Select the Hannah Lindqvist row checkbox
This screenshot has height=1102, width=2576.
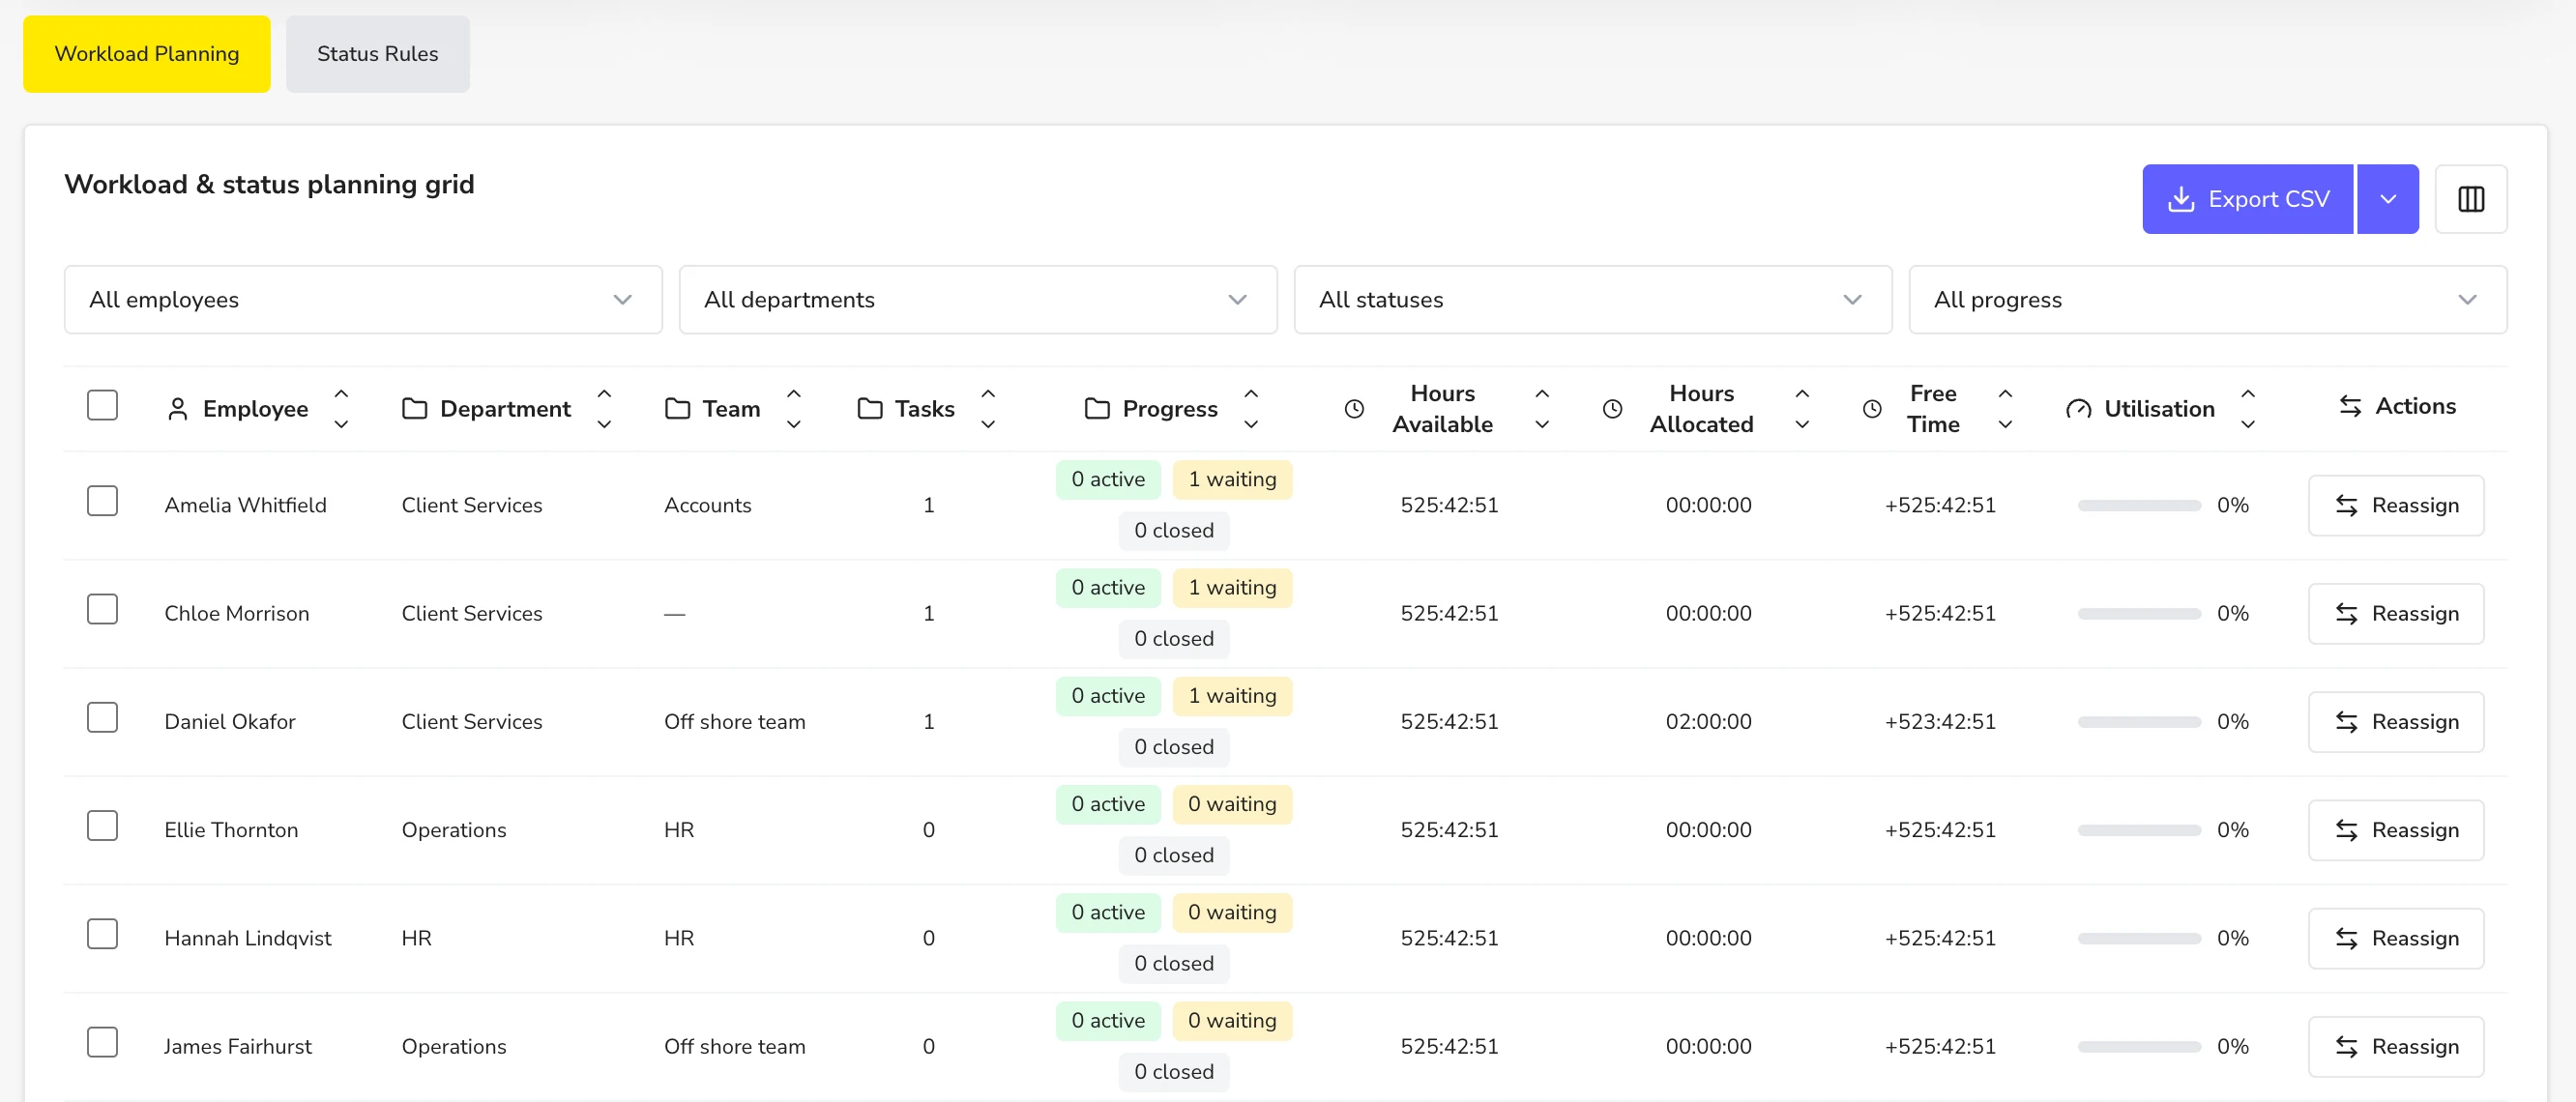pos(102,933)
